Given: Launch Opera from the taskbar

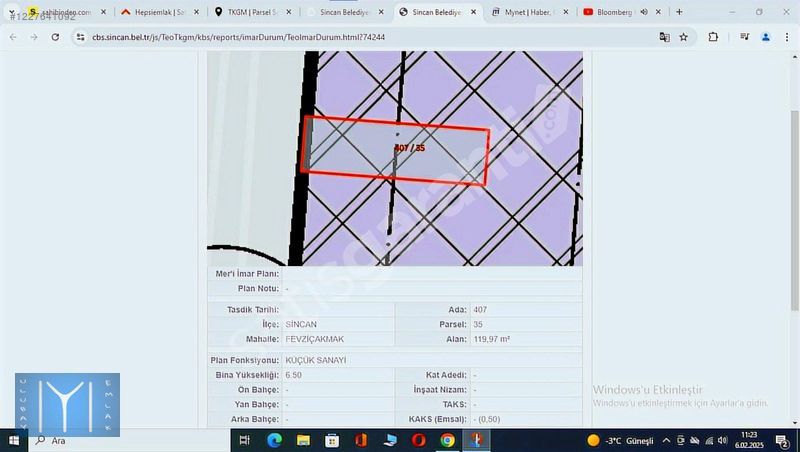Looking at the screenshot, I should point(418,440).
